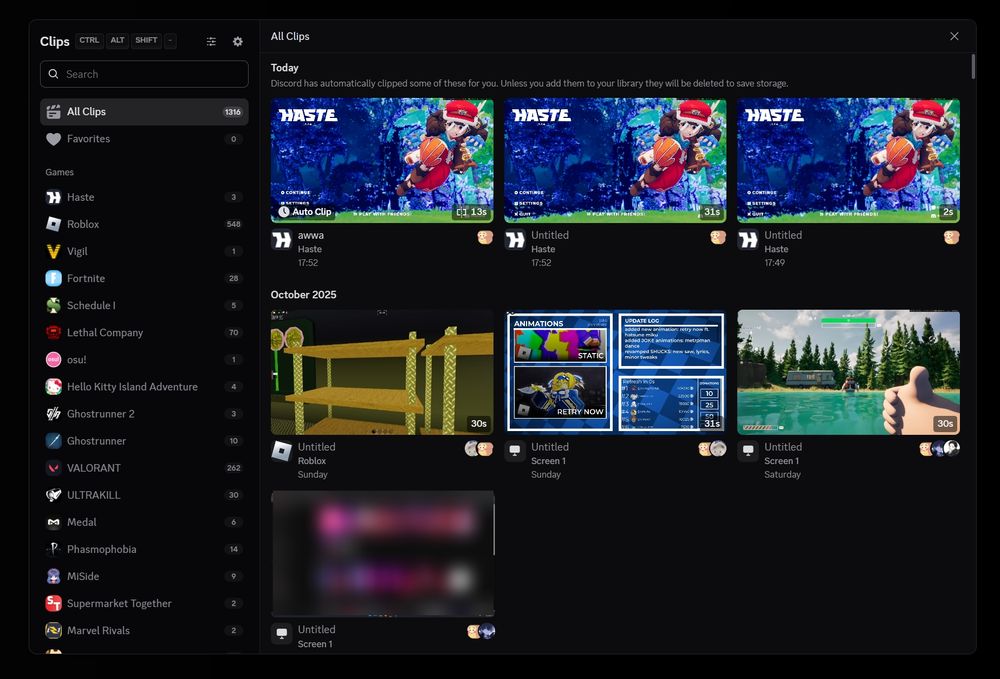The height and width of the screenshot is (679, 1000).
Task: Click the Favorites heart icon
Action: 54,139
